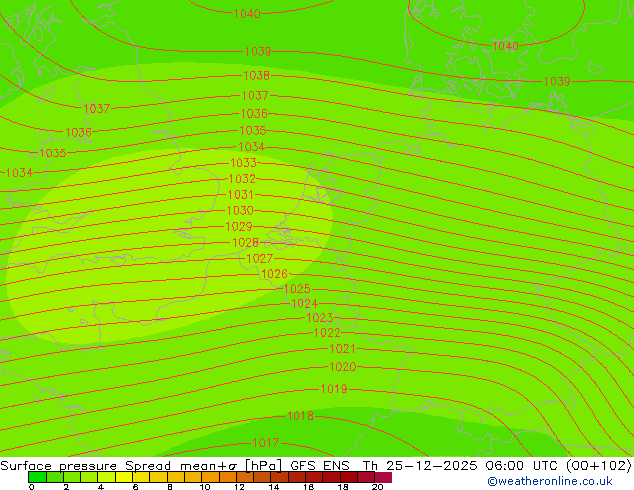Viewport: 634px width, 490px height.
Task: Click the 1040 label at top center
Action: 247,14
